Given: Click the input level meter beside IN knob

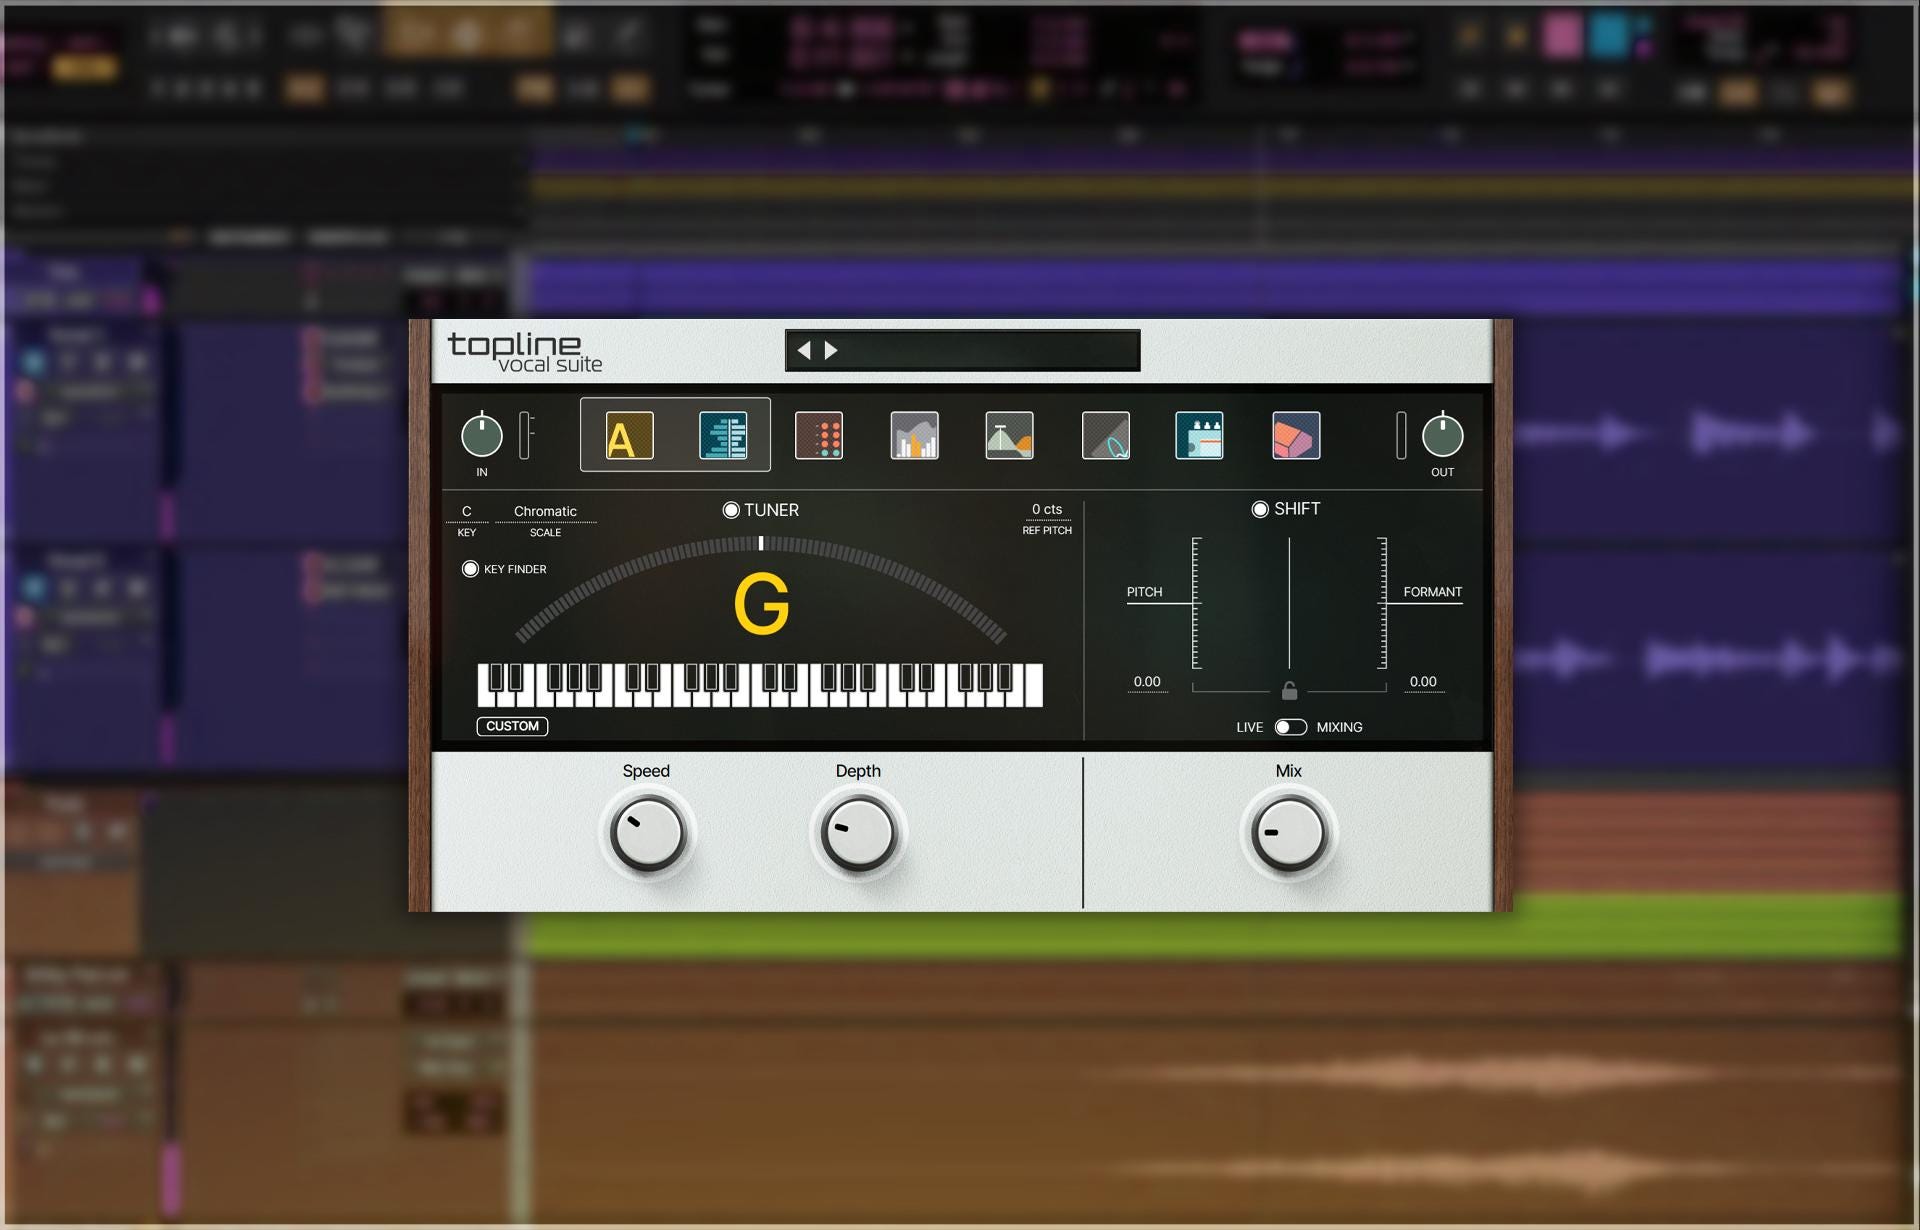Looking at the screenshot, I should [524, 436].
